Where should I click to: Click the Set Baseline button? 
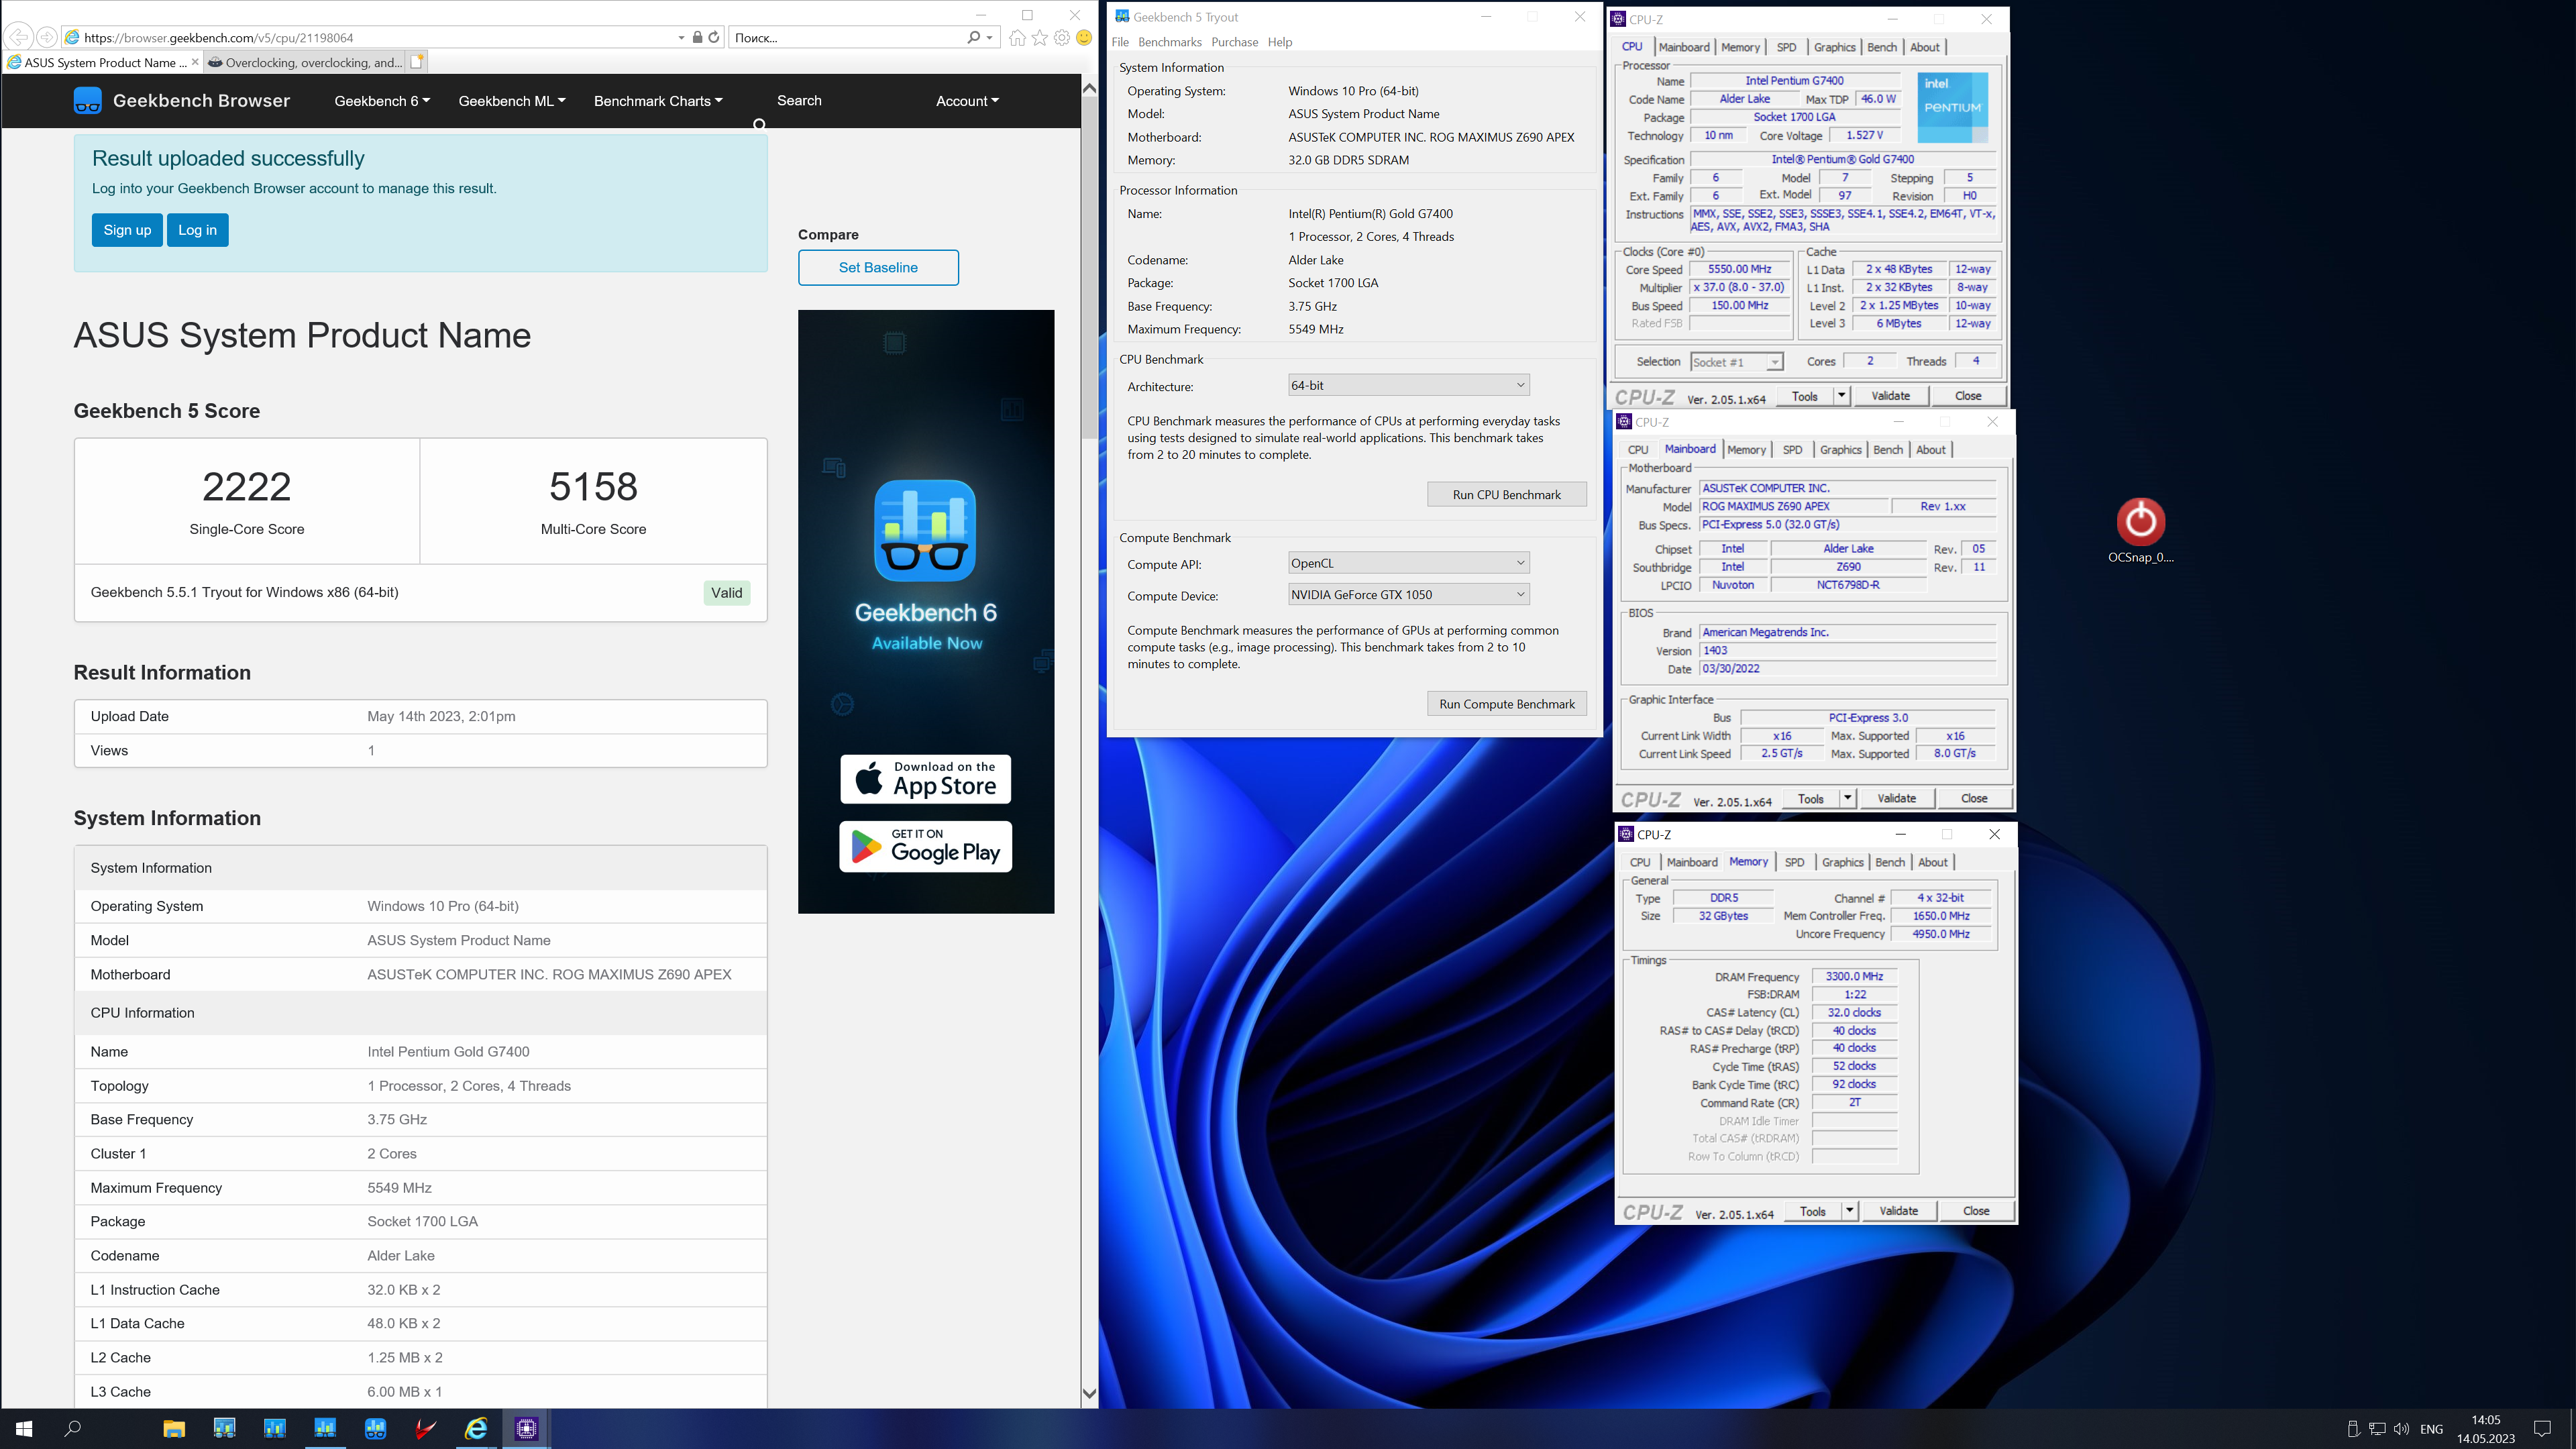point(878,267)
